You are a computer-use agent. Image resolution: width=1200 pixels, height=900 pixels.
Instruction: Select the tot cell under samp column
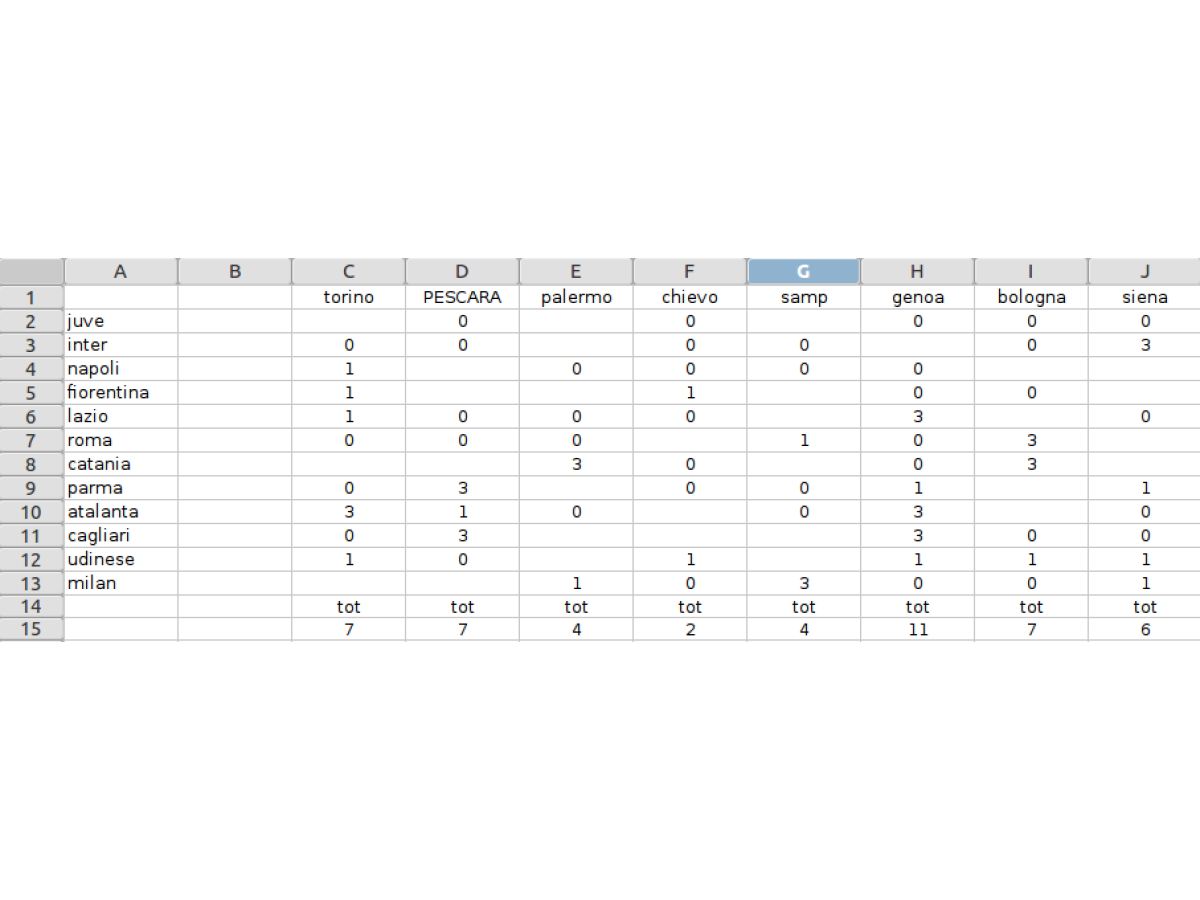pos(803,606)
